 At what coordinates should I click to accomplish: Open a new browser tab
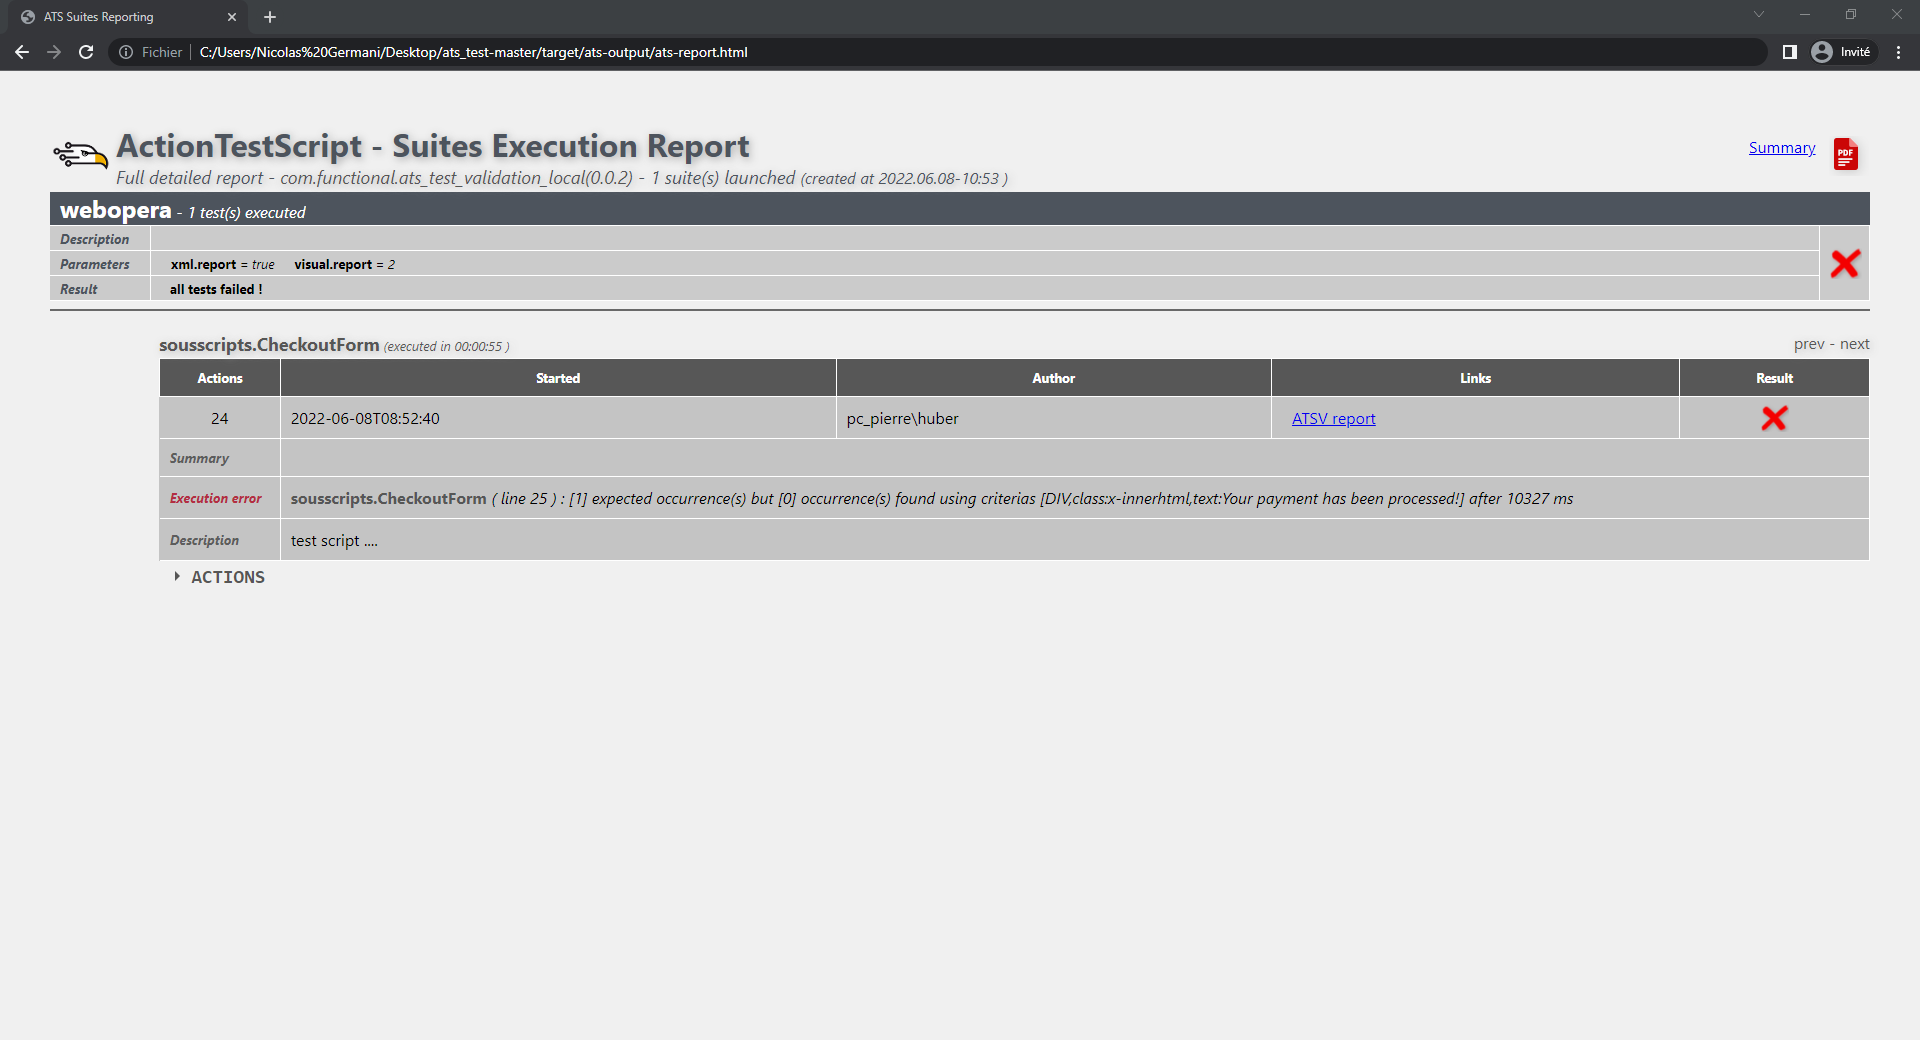point(270,17)
